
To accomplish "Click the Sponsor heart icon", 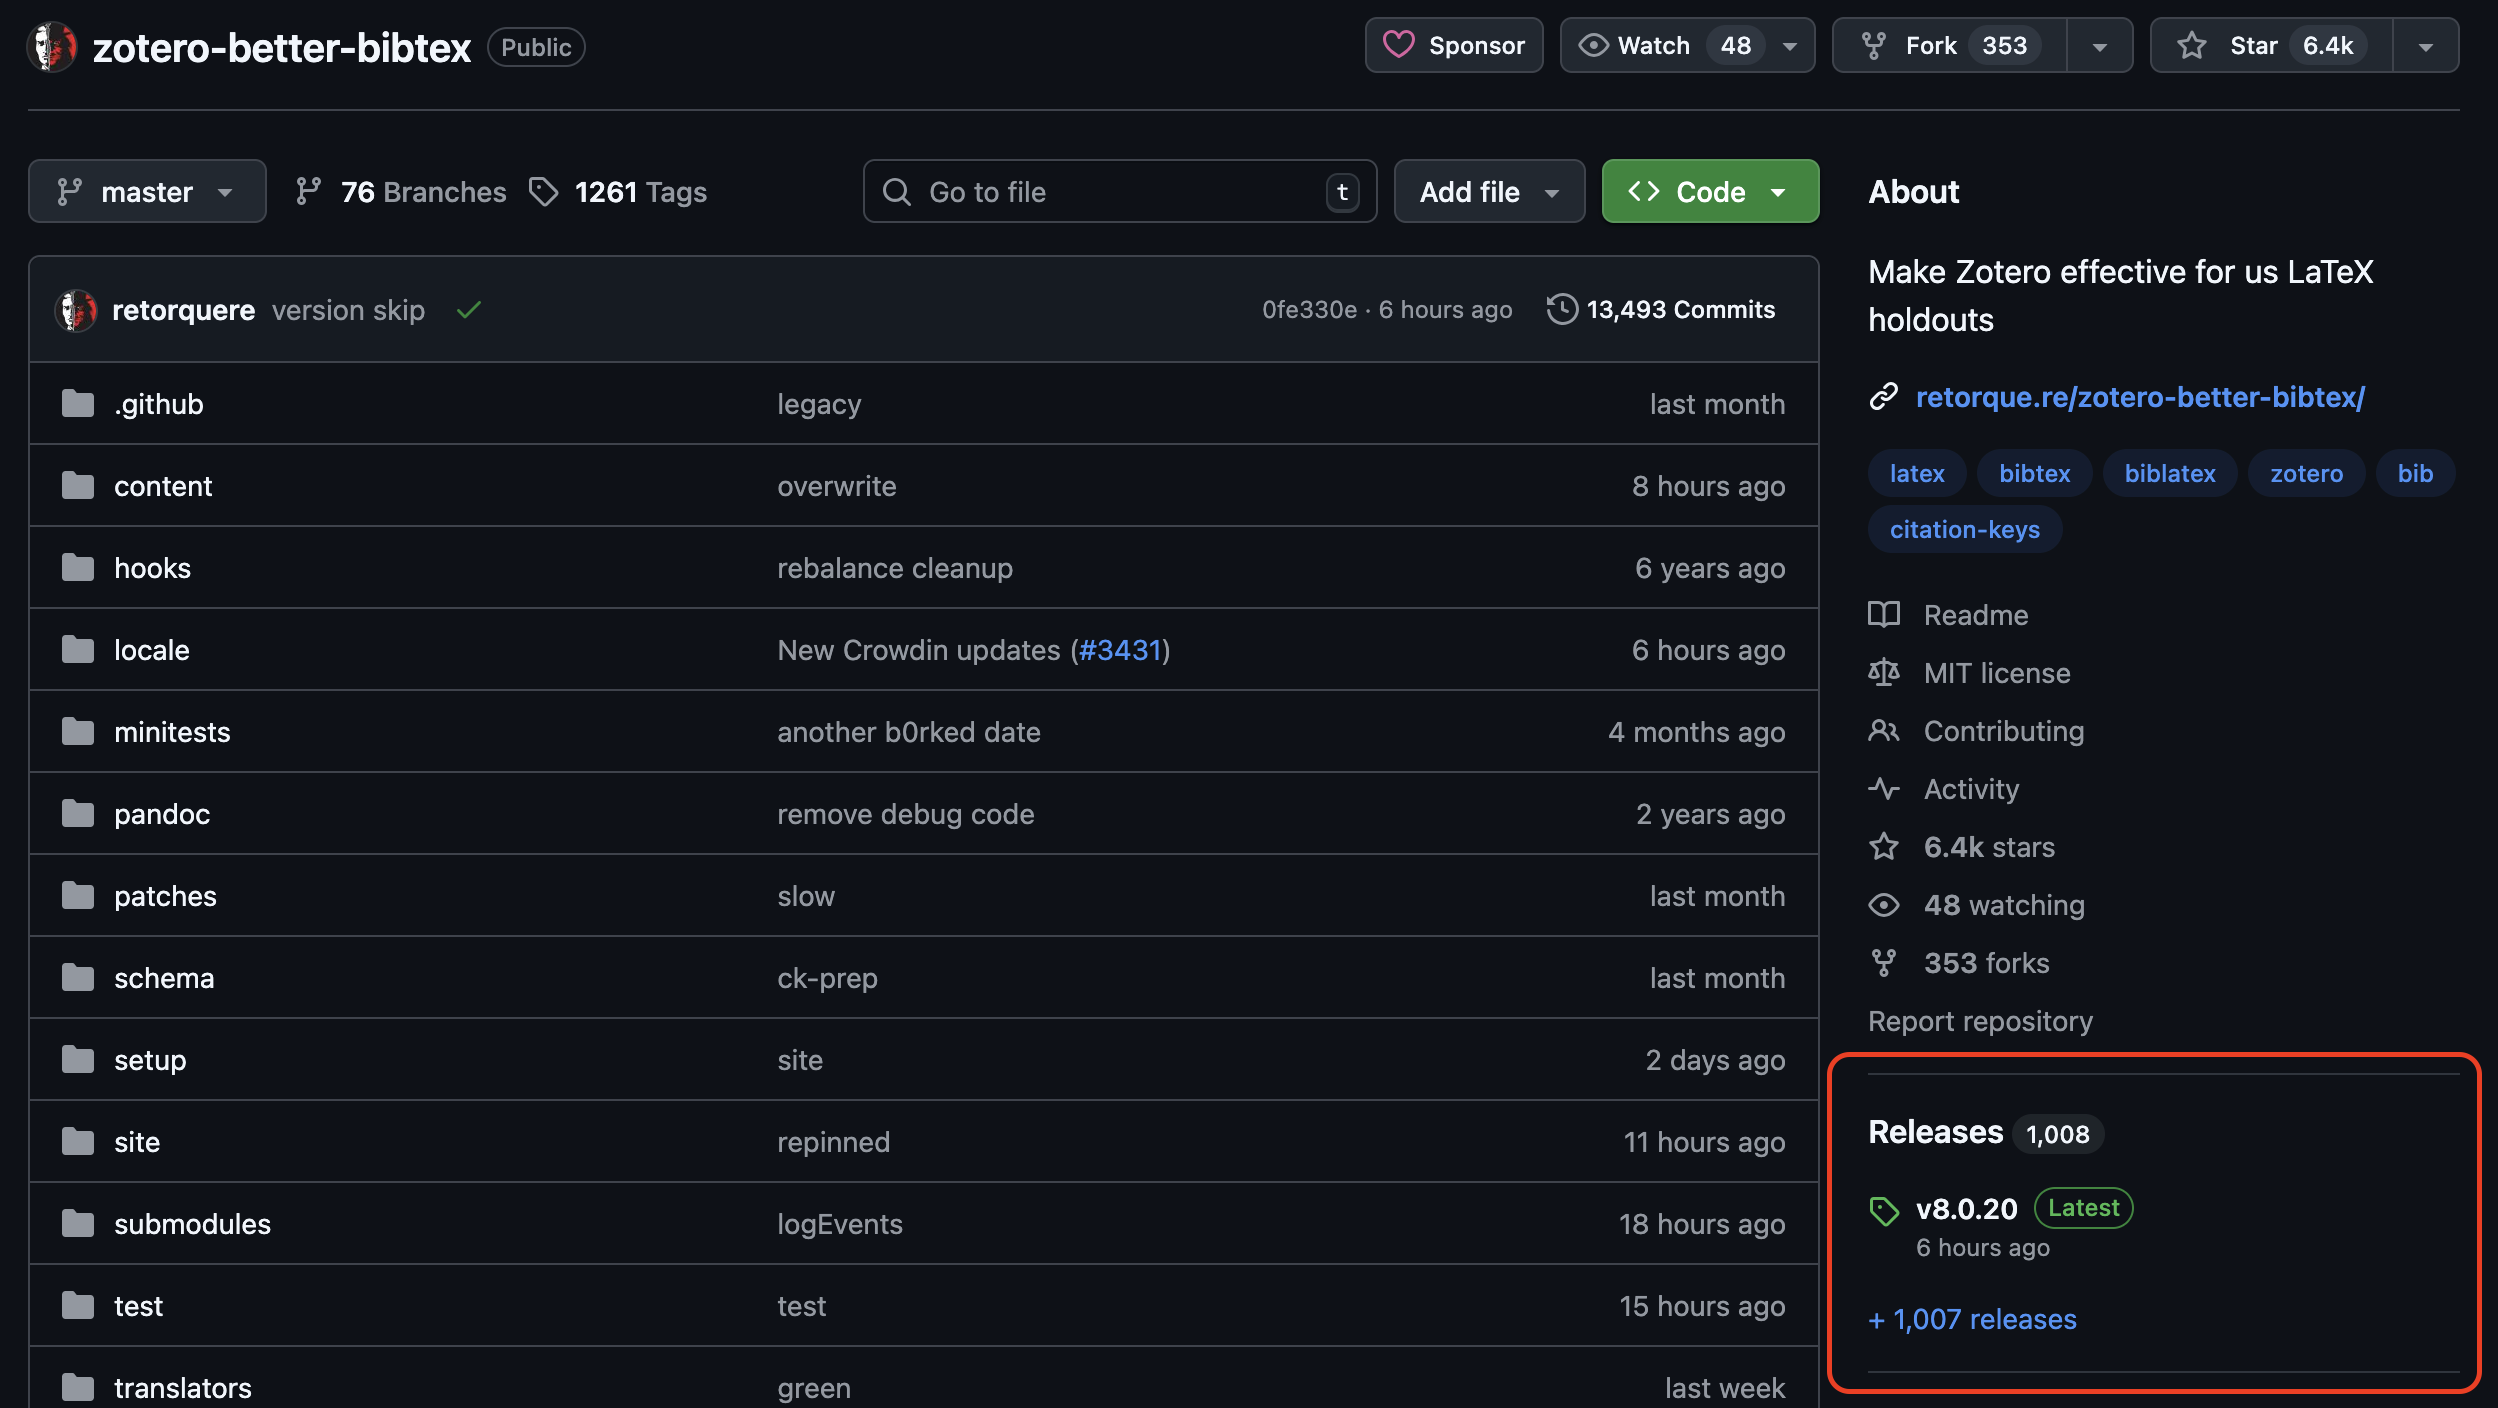I will click(x=1398, y=45).
